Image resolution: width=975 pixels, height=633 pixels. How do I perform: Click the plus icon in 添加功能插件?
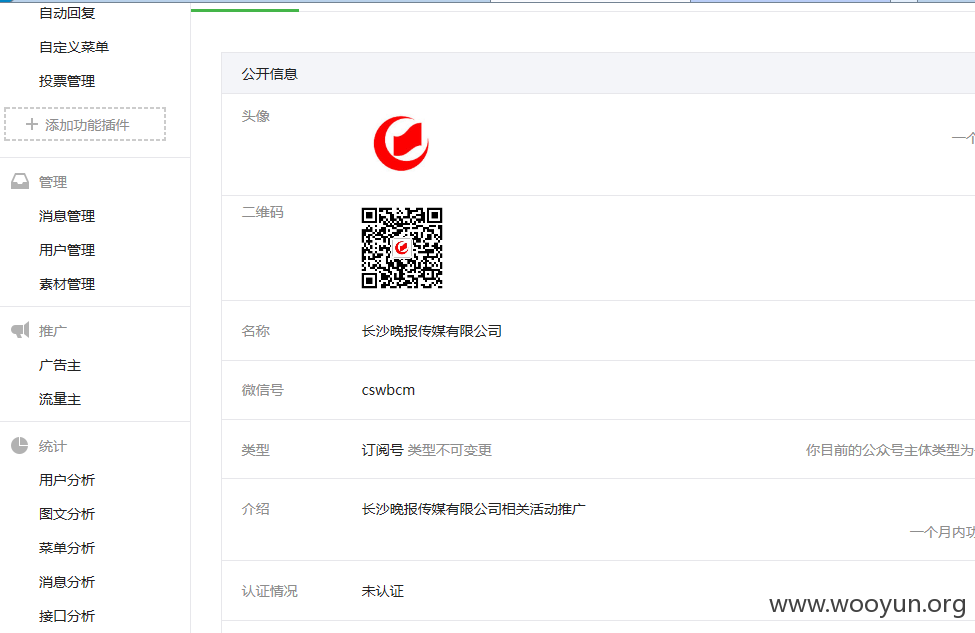coord(32,124)
